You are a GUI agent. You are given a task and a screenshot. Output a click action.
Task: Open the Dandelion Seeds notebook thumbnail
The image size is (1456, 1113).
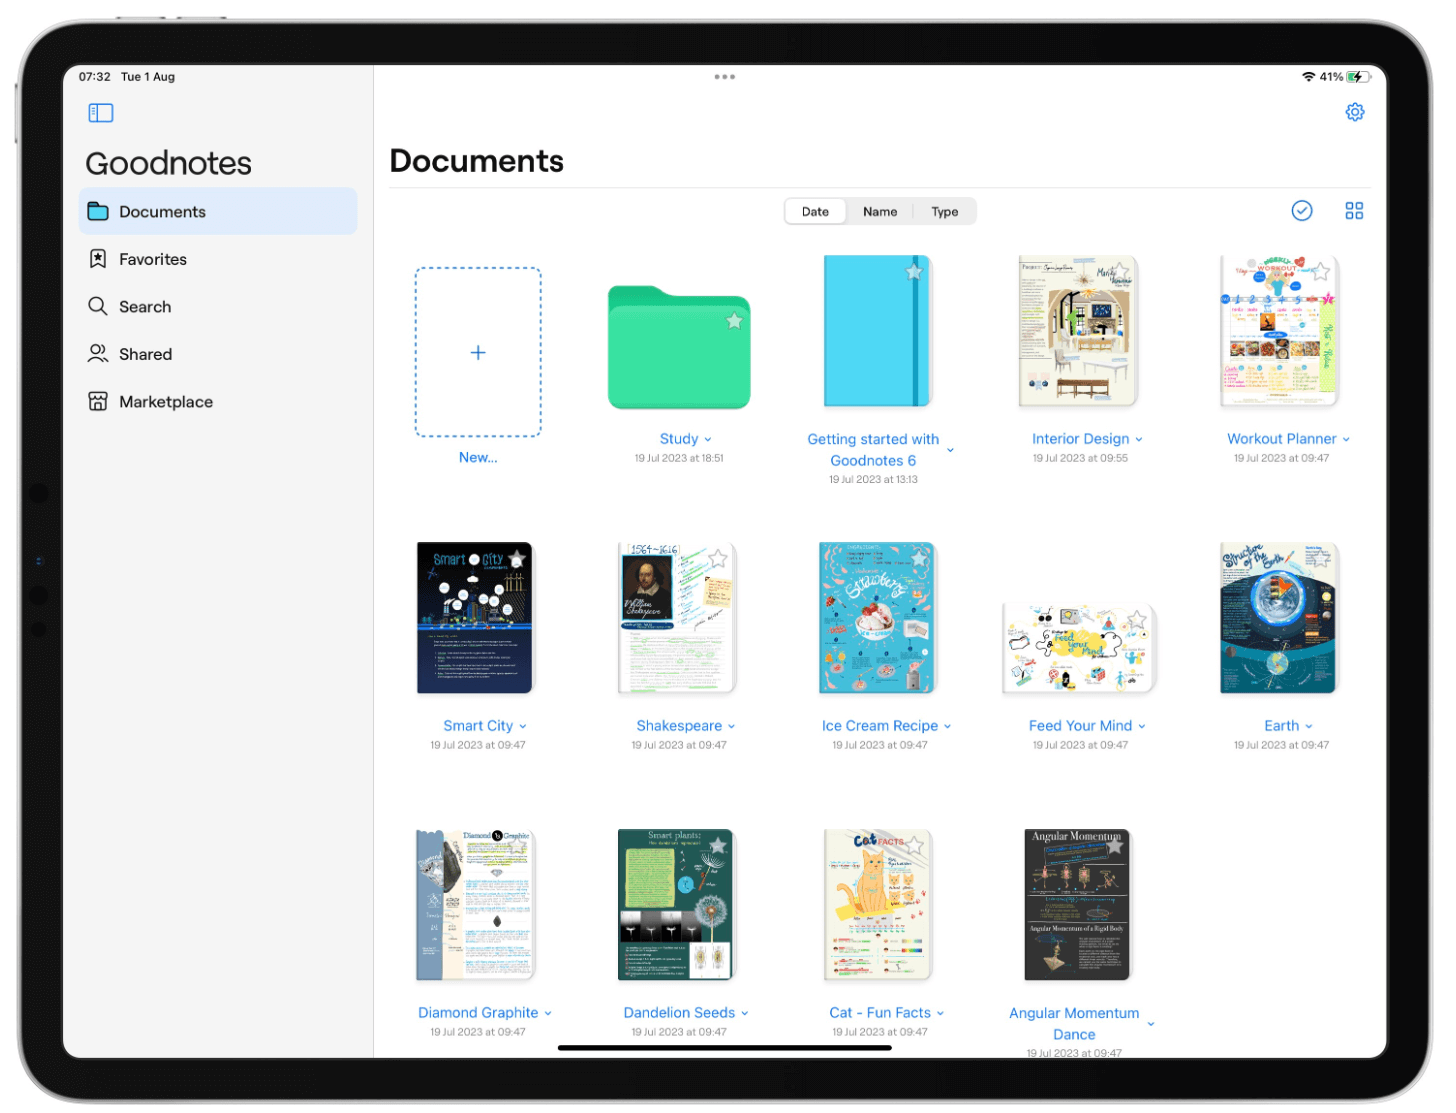click(x=676, y=903)
